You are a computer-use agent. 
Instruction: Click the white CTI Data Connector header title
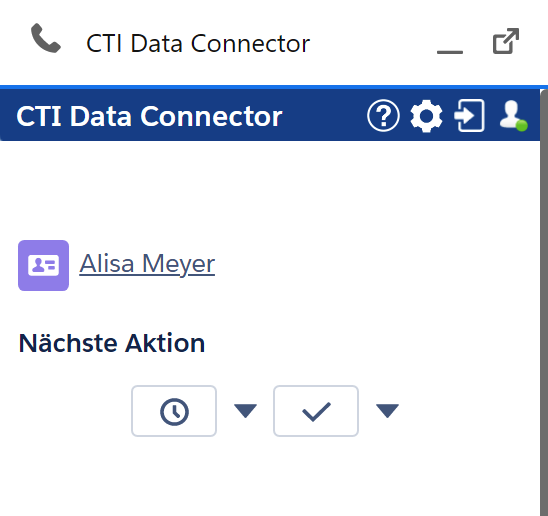[149, 116]
